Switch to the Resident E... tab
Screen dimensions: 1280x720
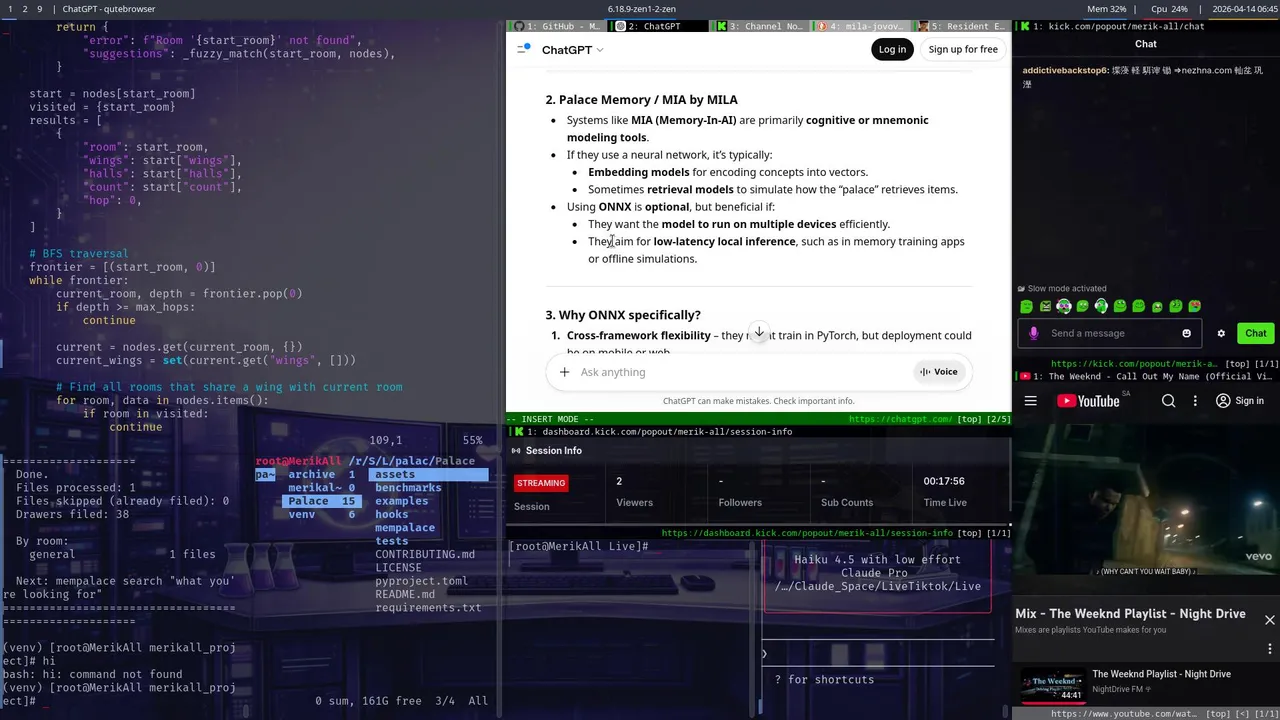pos(960,26)
